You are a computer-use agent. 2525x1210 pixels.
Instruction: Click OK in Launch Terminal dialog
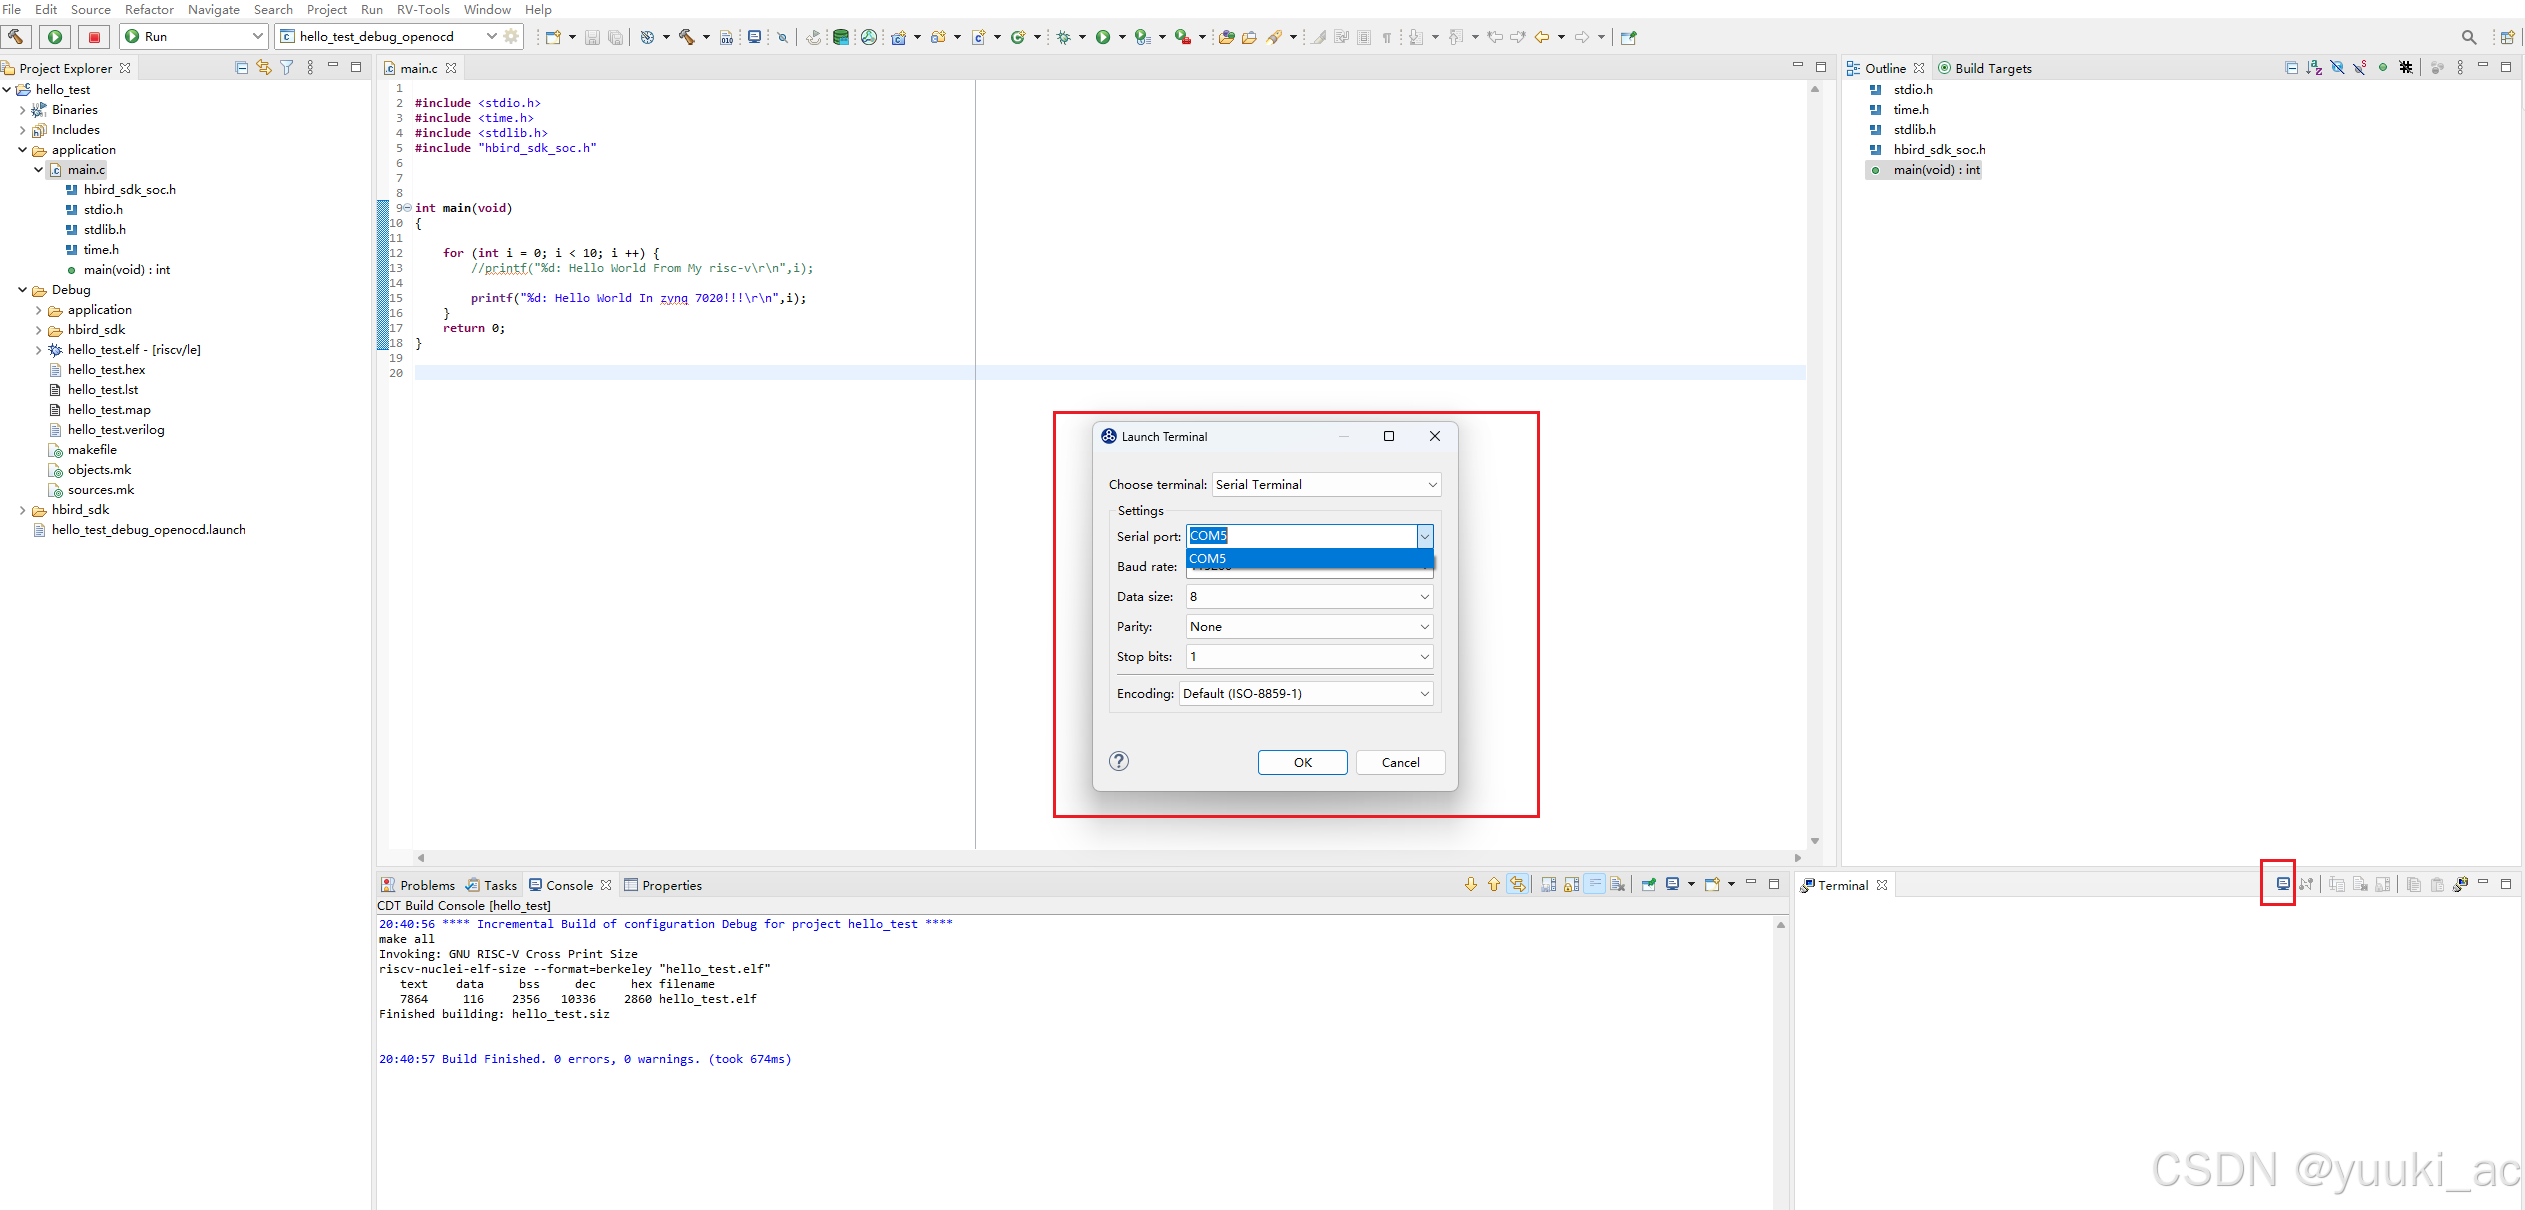(1302, 762)
